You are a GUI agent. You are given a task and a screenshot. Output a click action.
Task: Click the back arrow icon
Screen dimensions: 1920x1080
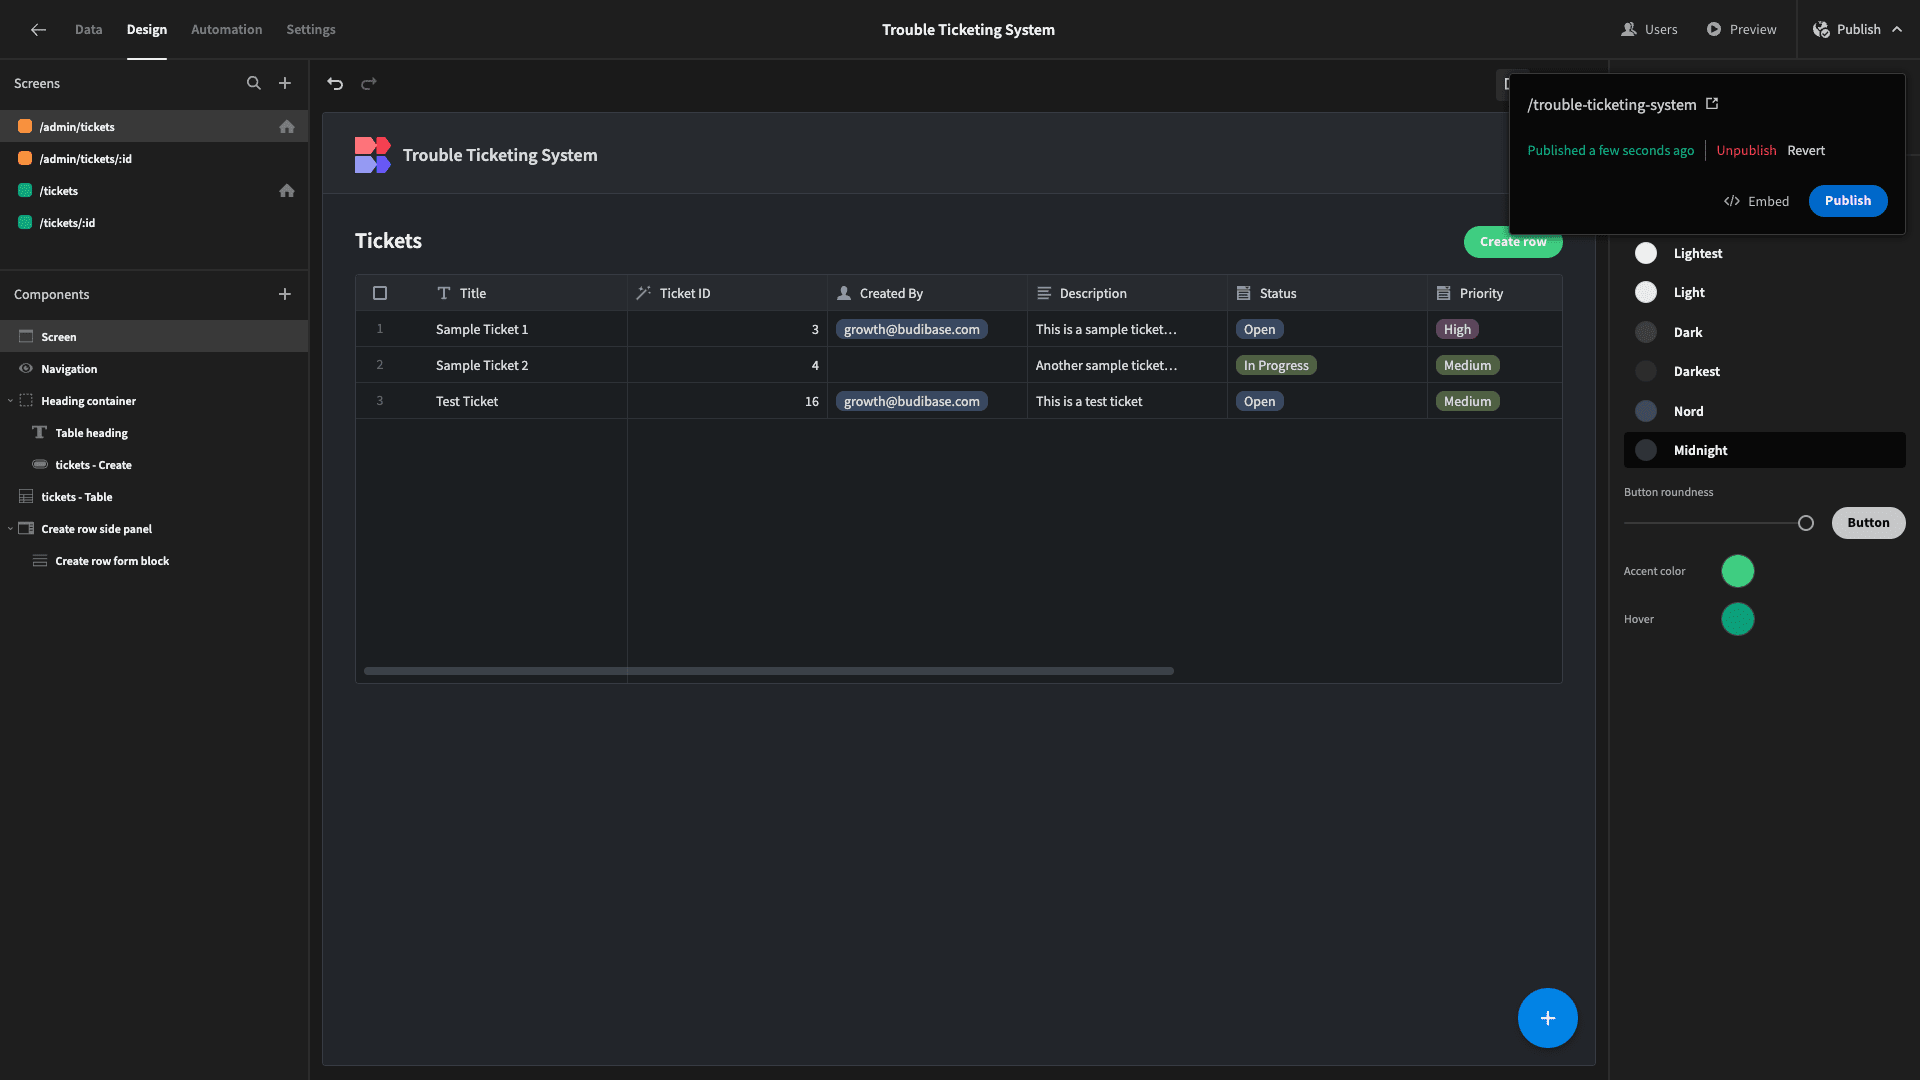click(x=38, y=30)
